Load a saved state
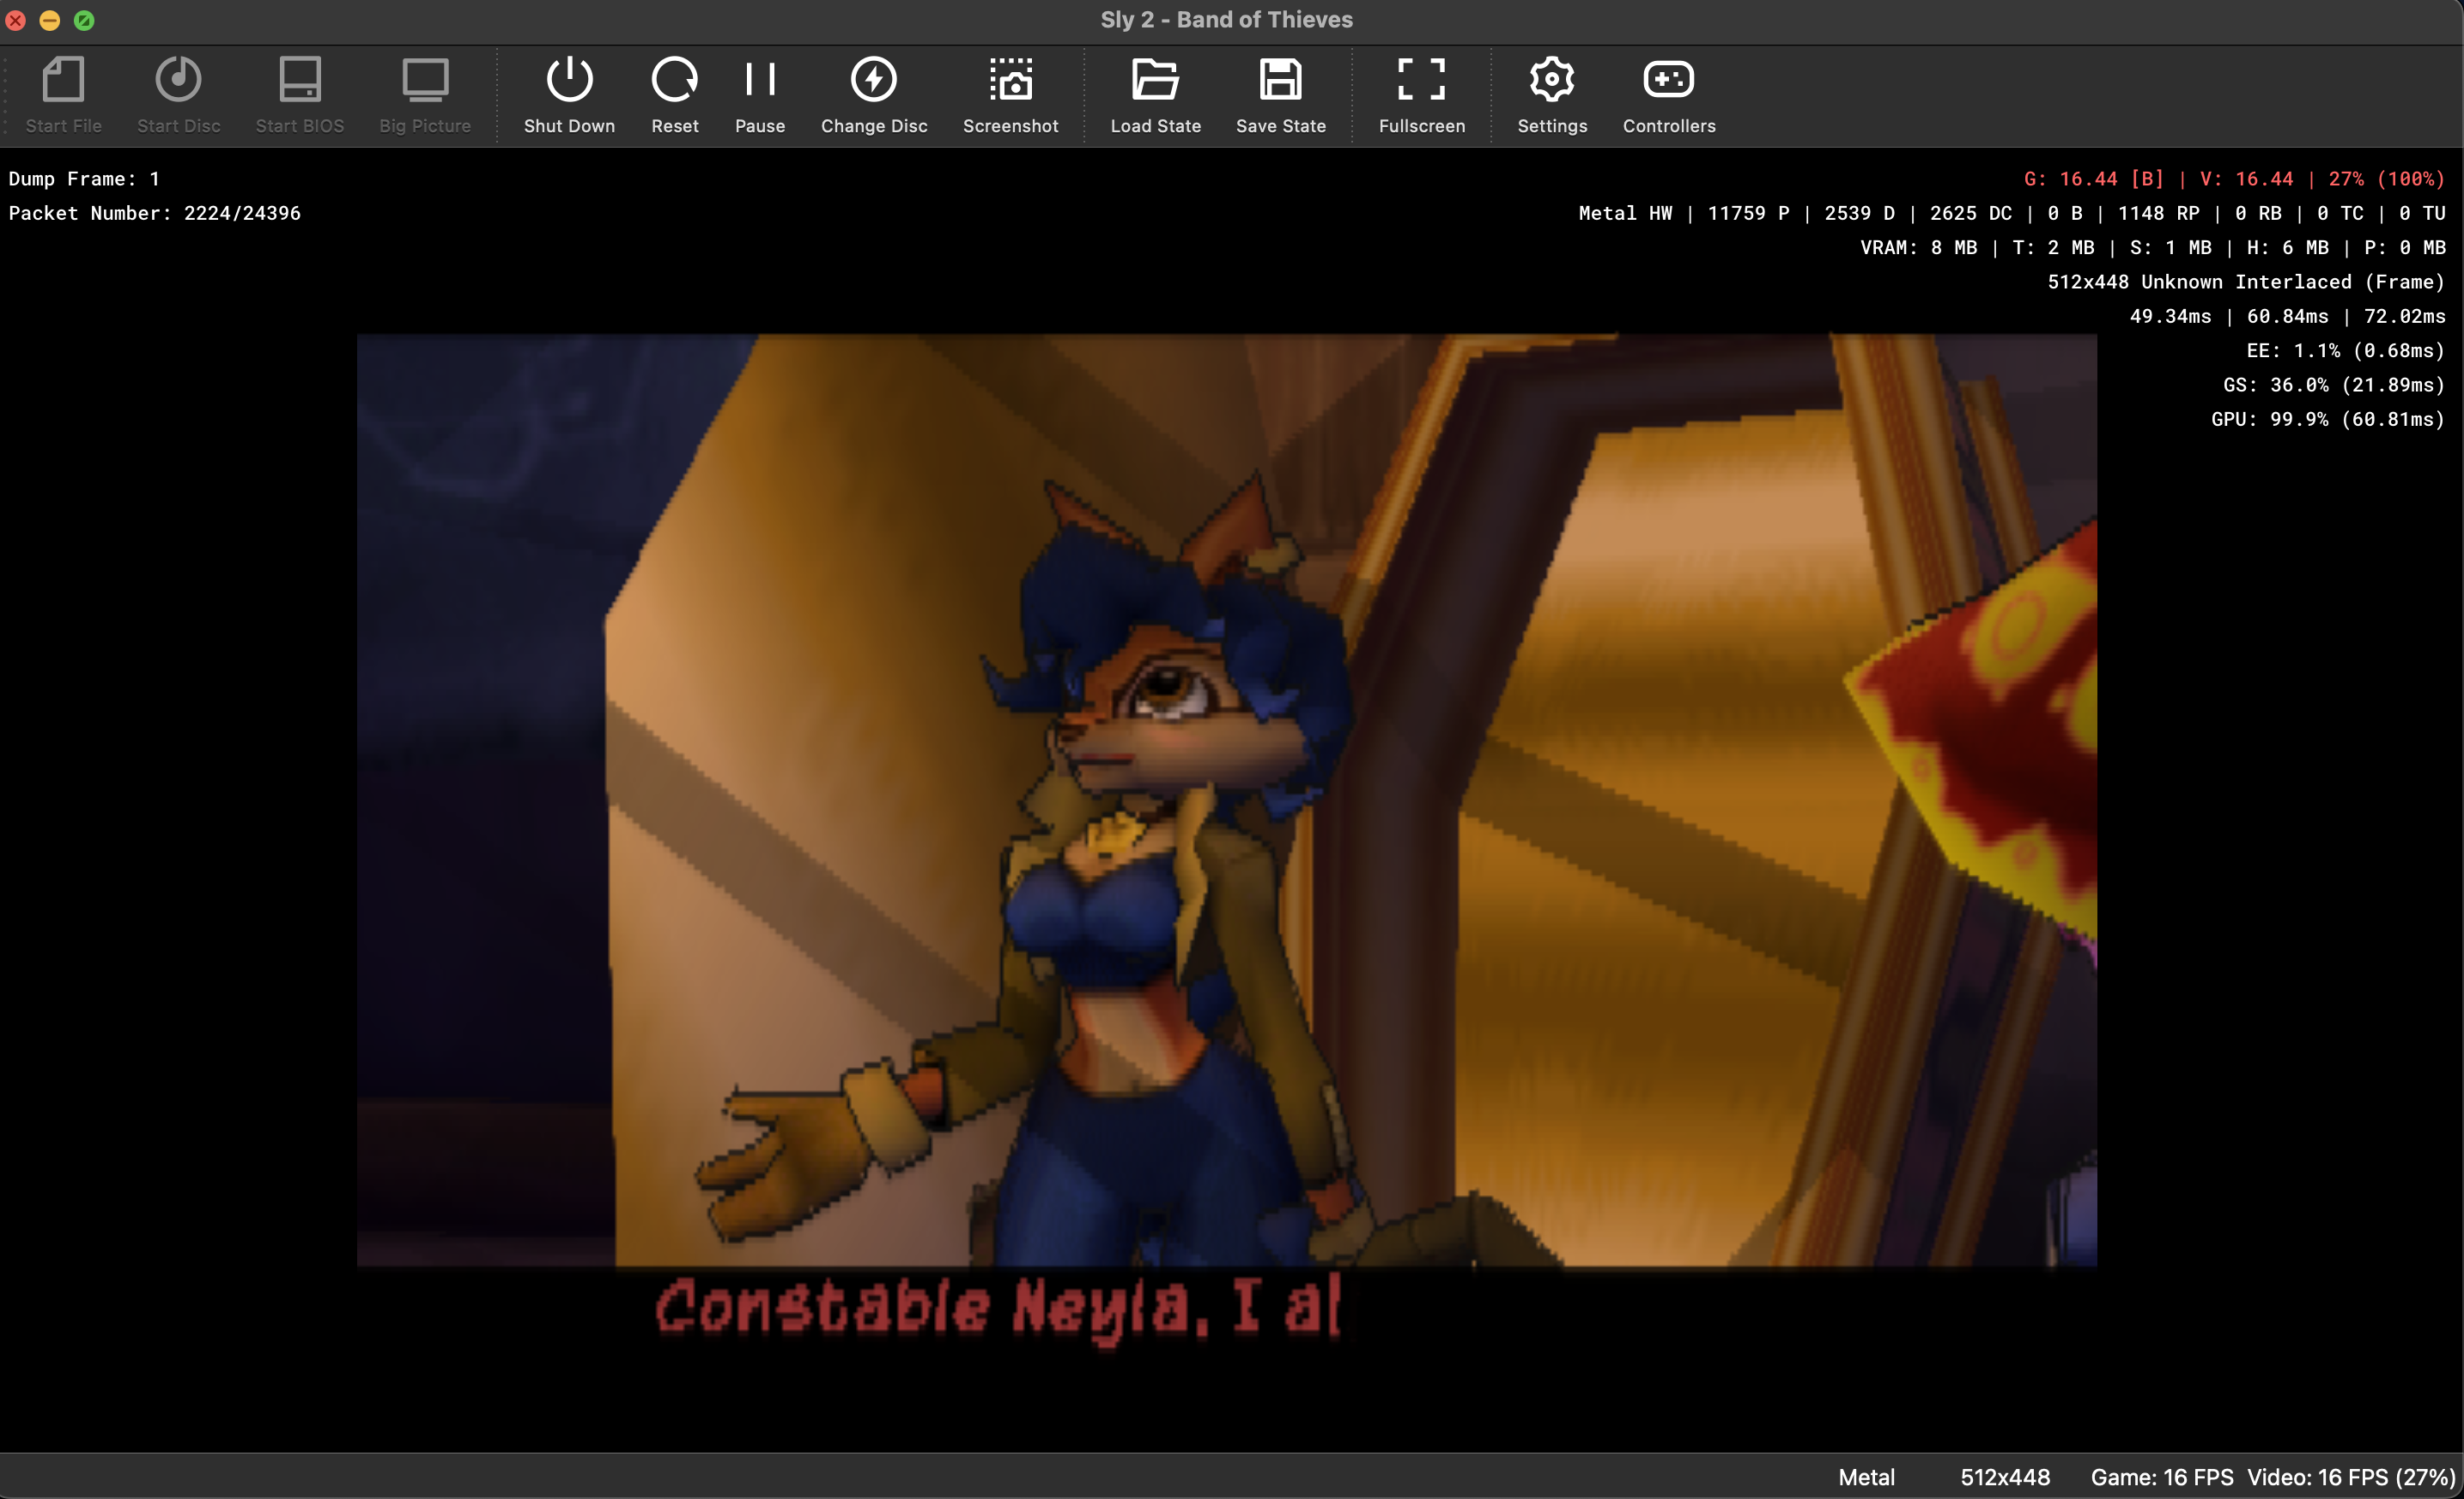This screenshot has height=1499, width=2464. (x=1156, y=94)
